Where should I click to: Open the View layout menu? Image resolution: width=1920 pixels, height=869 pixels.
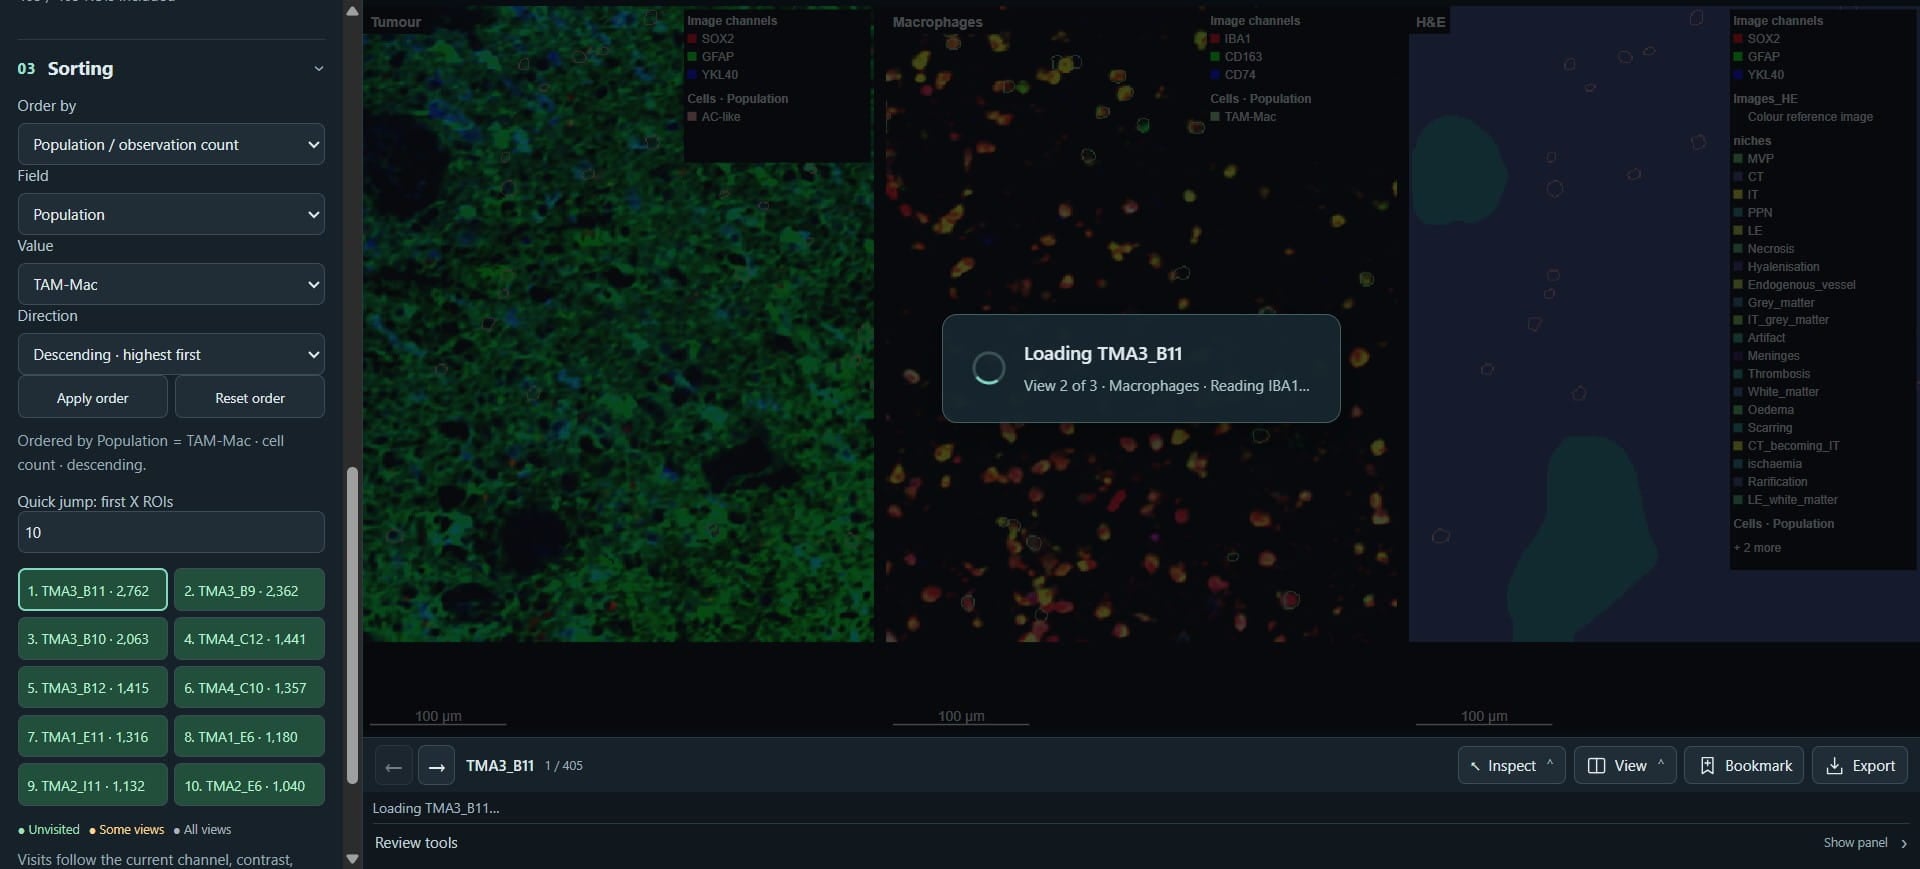click(x=1625, y=765)
